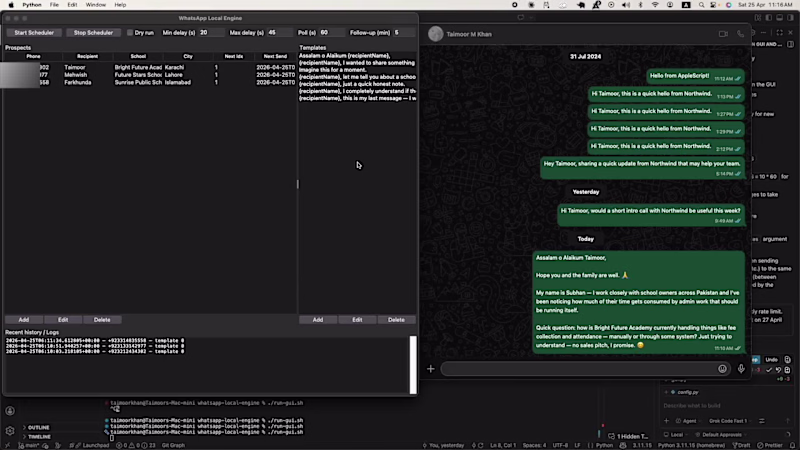Image resolution: width=800 pixels, height=450 pixels.
Task: Click the Recipient column header
Action: (87, 57)
